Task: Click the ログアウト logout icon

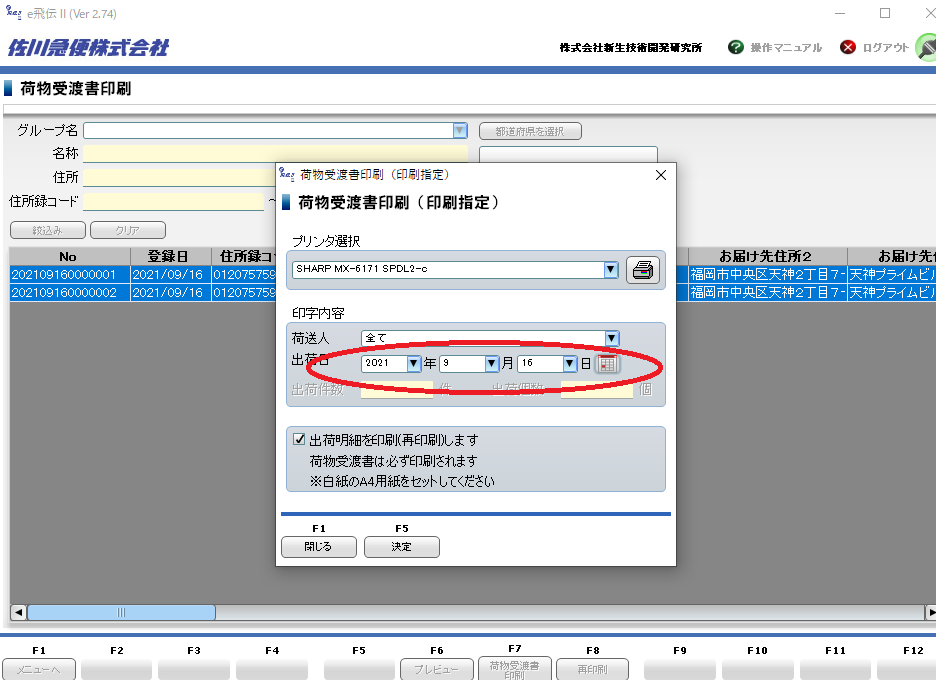Action: point(848,47)
